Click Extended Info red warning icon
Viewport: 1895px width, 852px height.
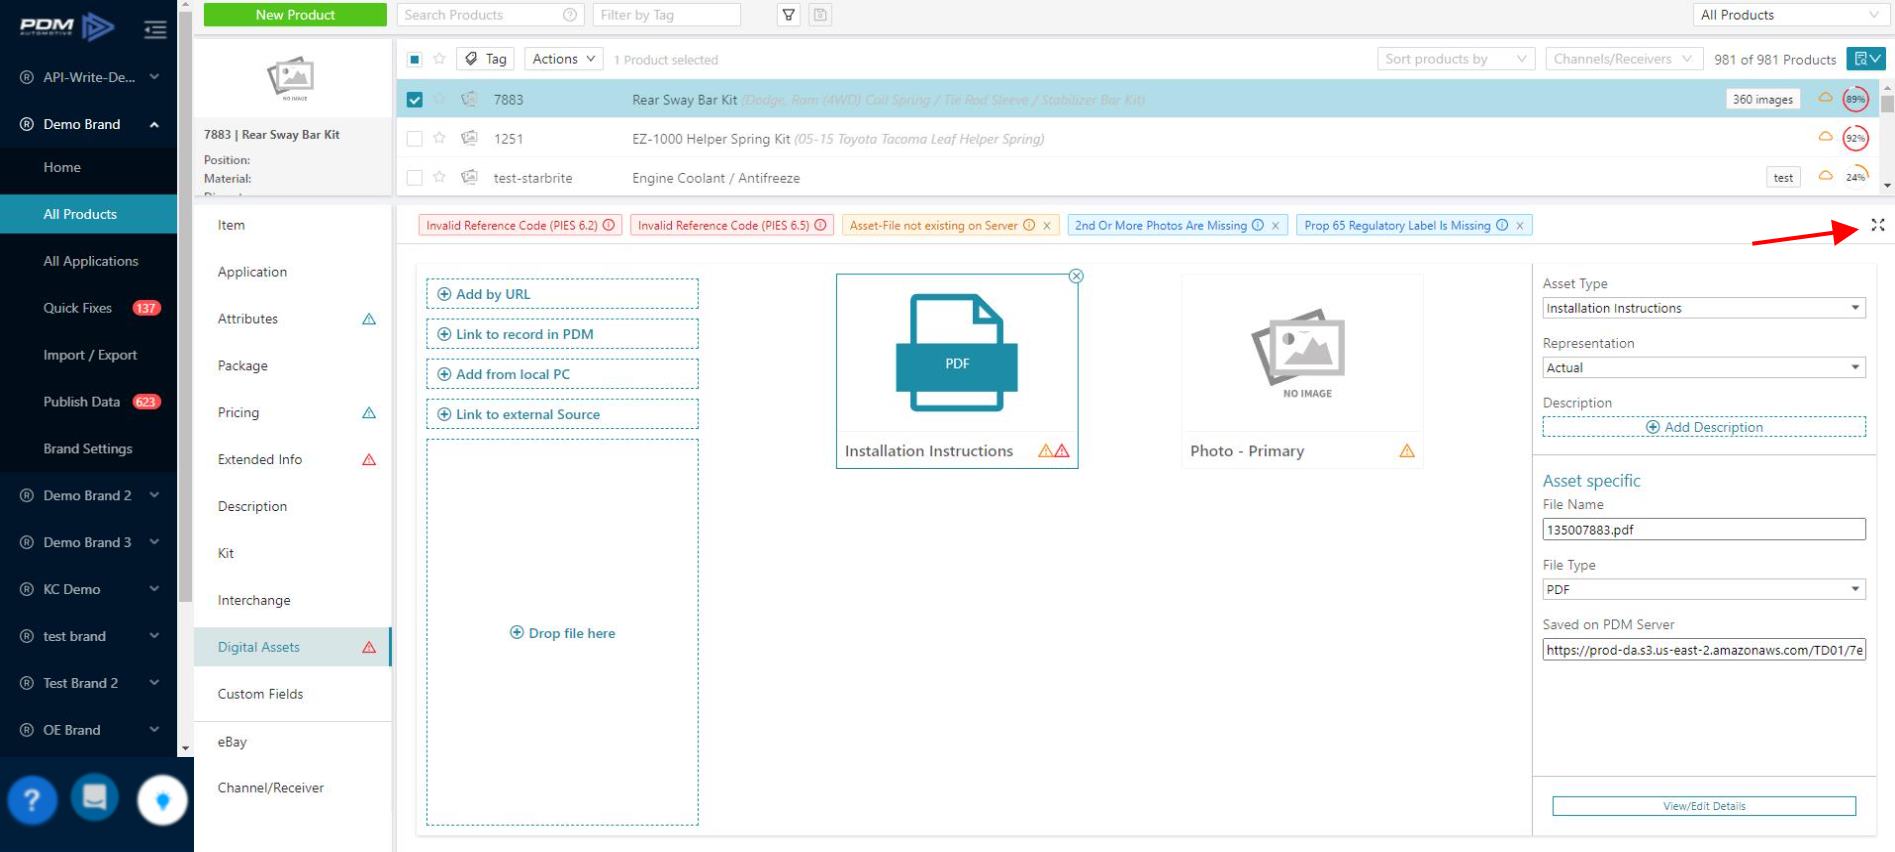(x=369, y=460)
